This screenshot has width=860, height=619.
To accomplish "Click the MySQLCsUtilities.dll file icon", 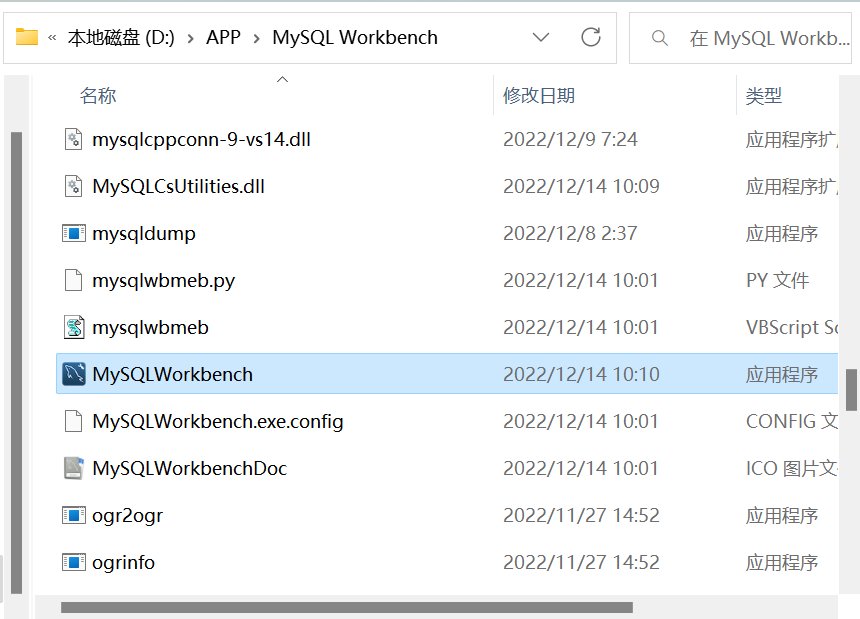I will (x=73, y=186).
